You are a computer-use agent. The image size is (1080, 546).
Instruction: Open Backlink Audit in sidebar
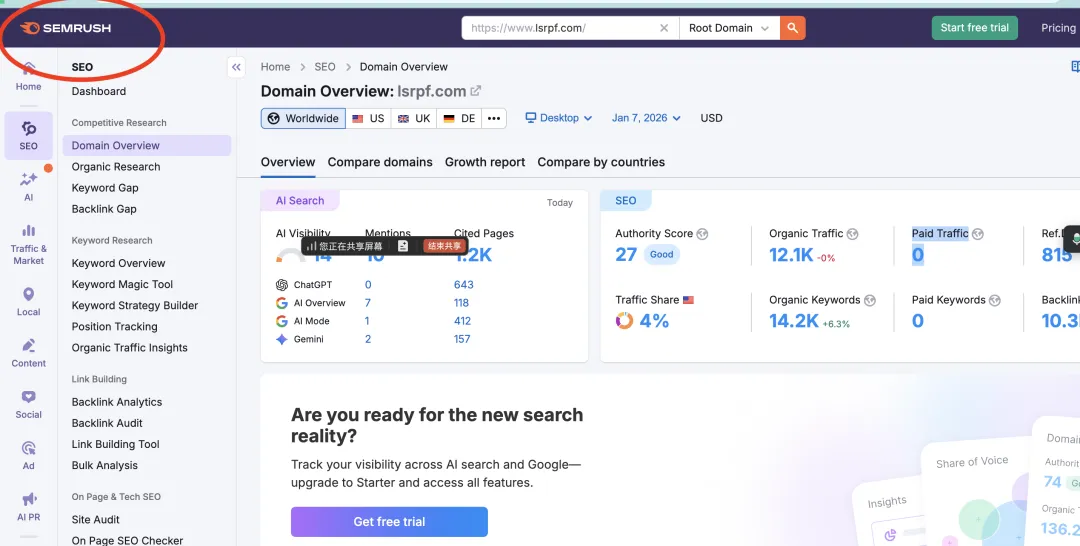tap(107, 423)
